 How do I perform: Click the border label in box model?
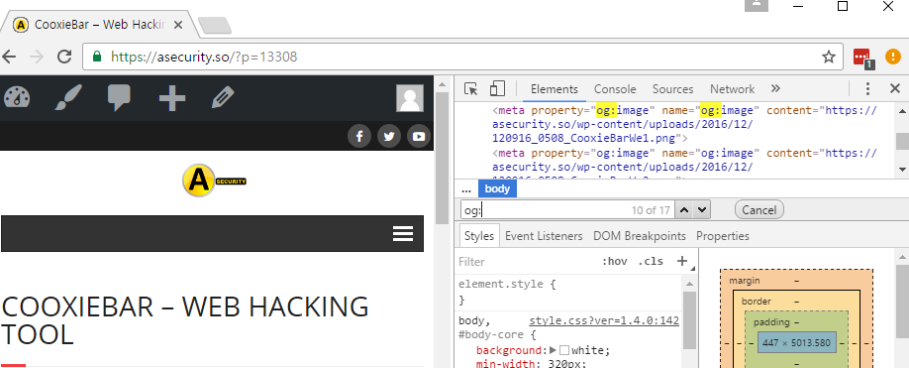[757, 301]
